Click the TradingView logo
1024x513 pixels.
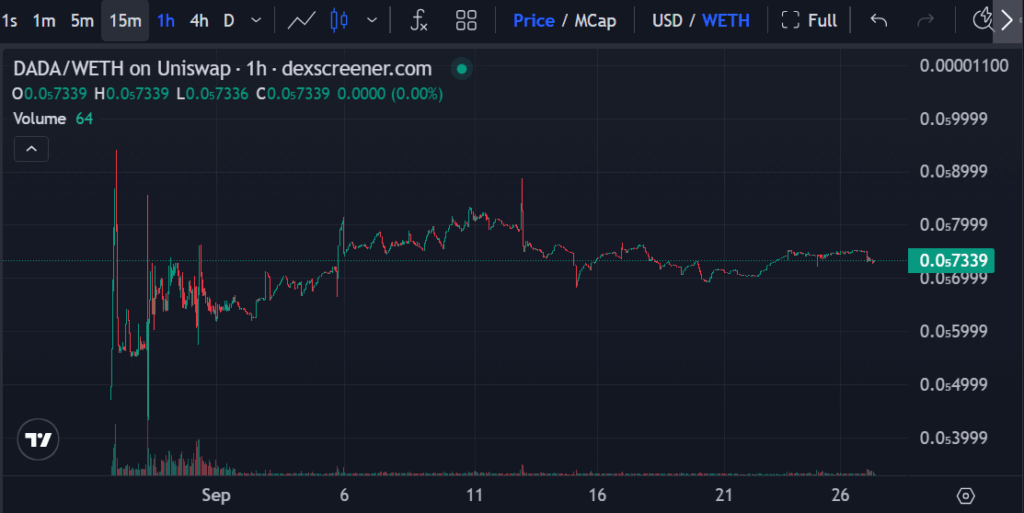[39, 440]
